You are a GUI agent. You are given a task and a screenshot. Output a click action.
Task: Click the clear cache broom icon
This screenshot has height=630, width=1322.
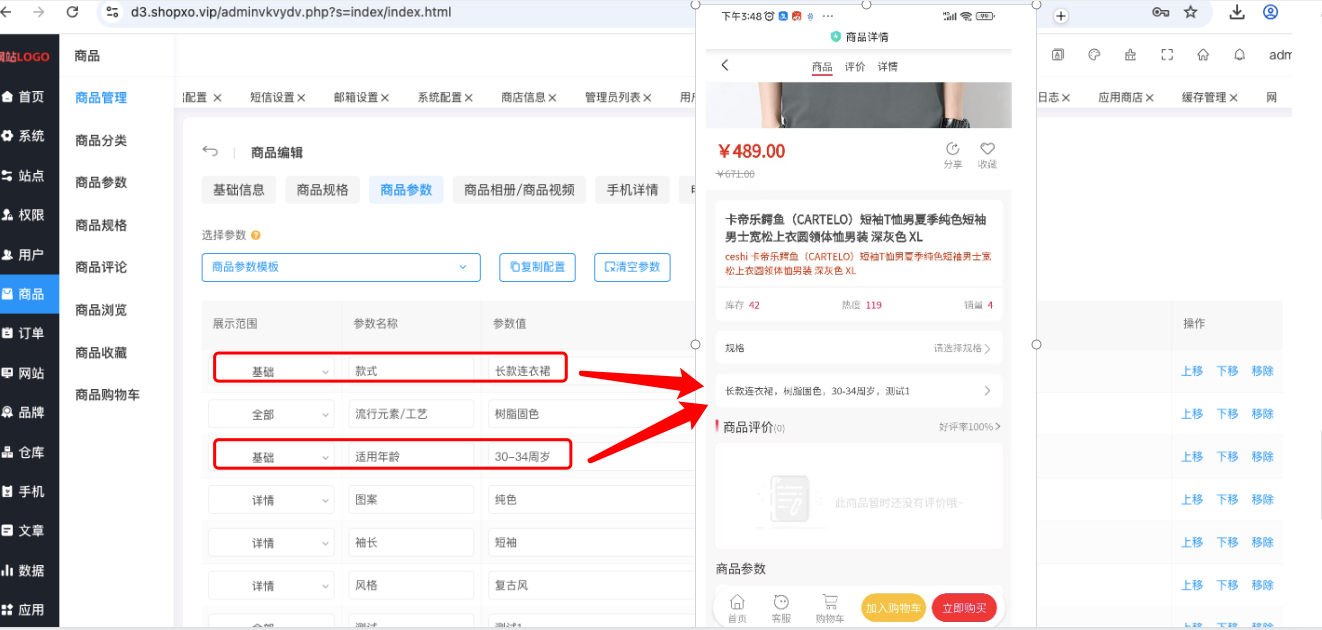1130,55
